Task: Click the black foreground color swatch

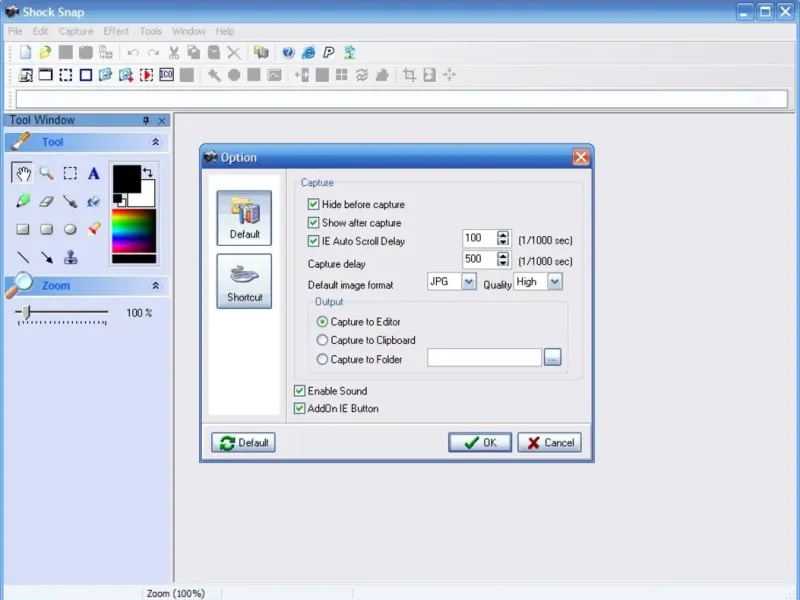Action: [126, 178]
